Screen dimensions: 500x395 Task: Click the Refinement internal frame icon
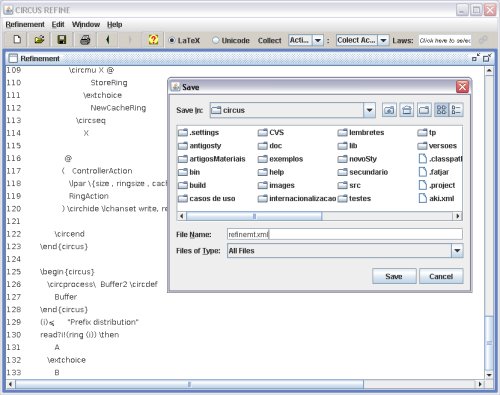click(x=13, y=58)
